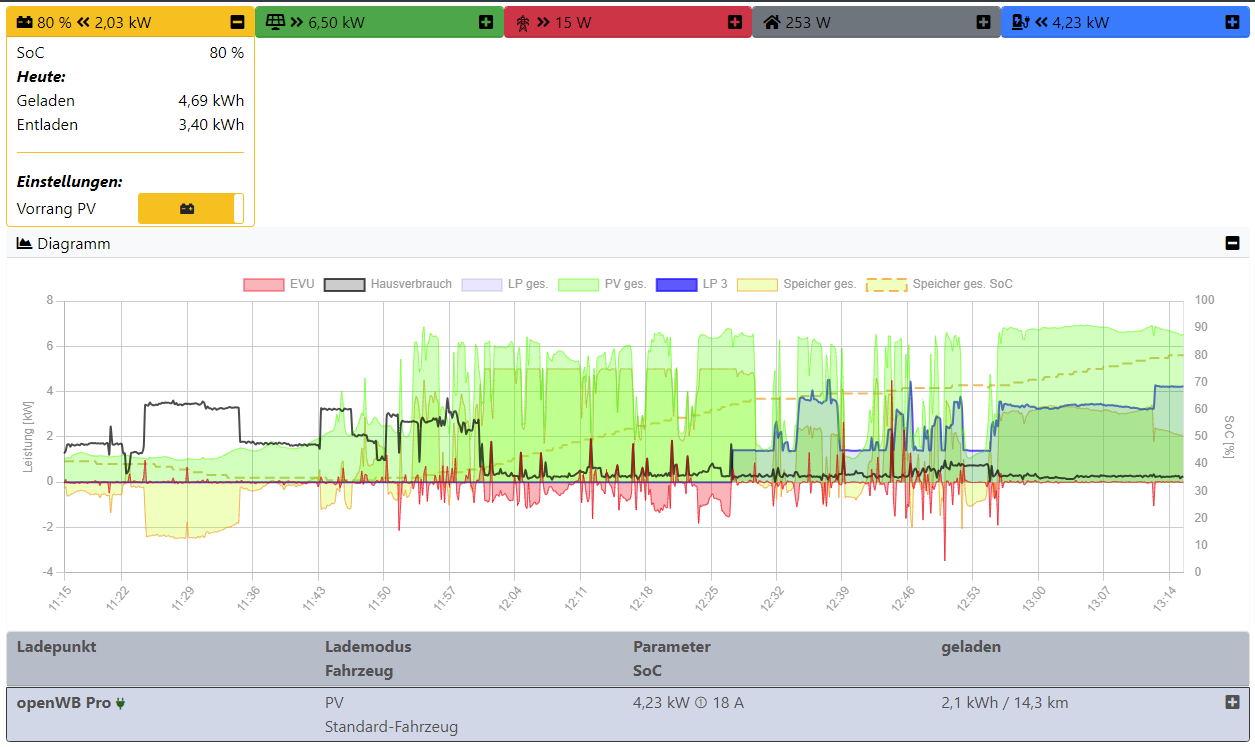Click the PV charge mode label
This screenshot has width=1255, height=747.
click(x=334, y=703)
